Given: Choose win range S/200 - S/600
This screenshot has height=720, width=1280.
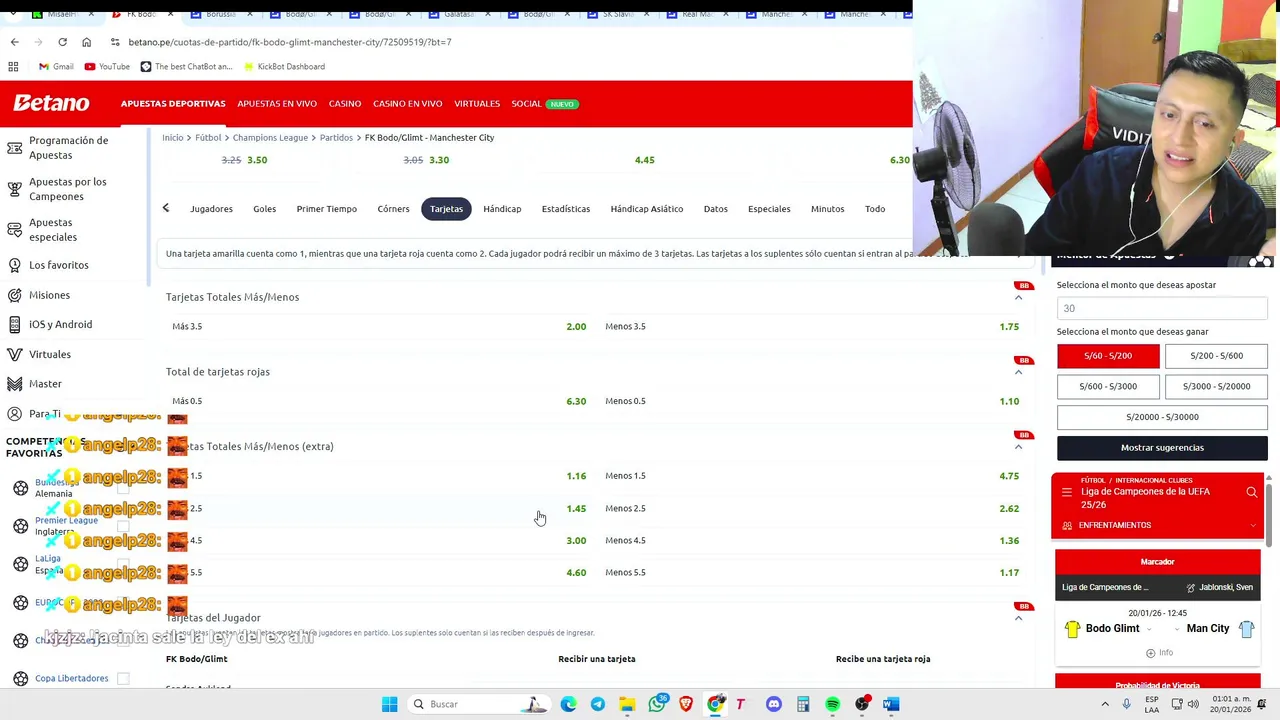Looking at the screenshot, I should click(x=1216, y=356).
